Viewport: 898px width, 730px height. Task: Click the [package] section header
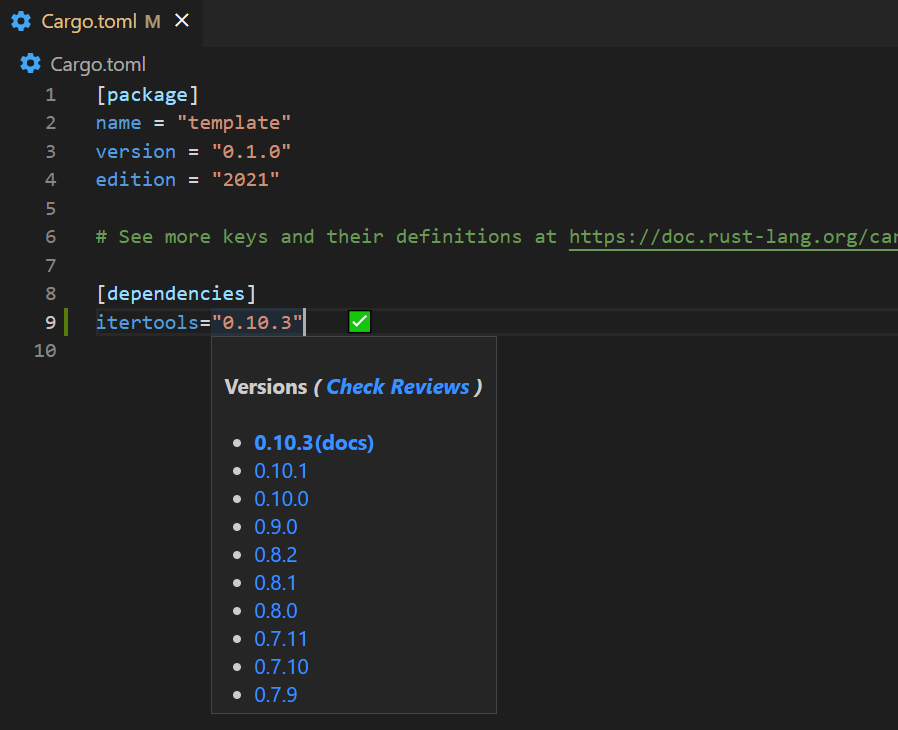tap(147, 94)
